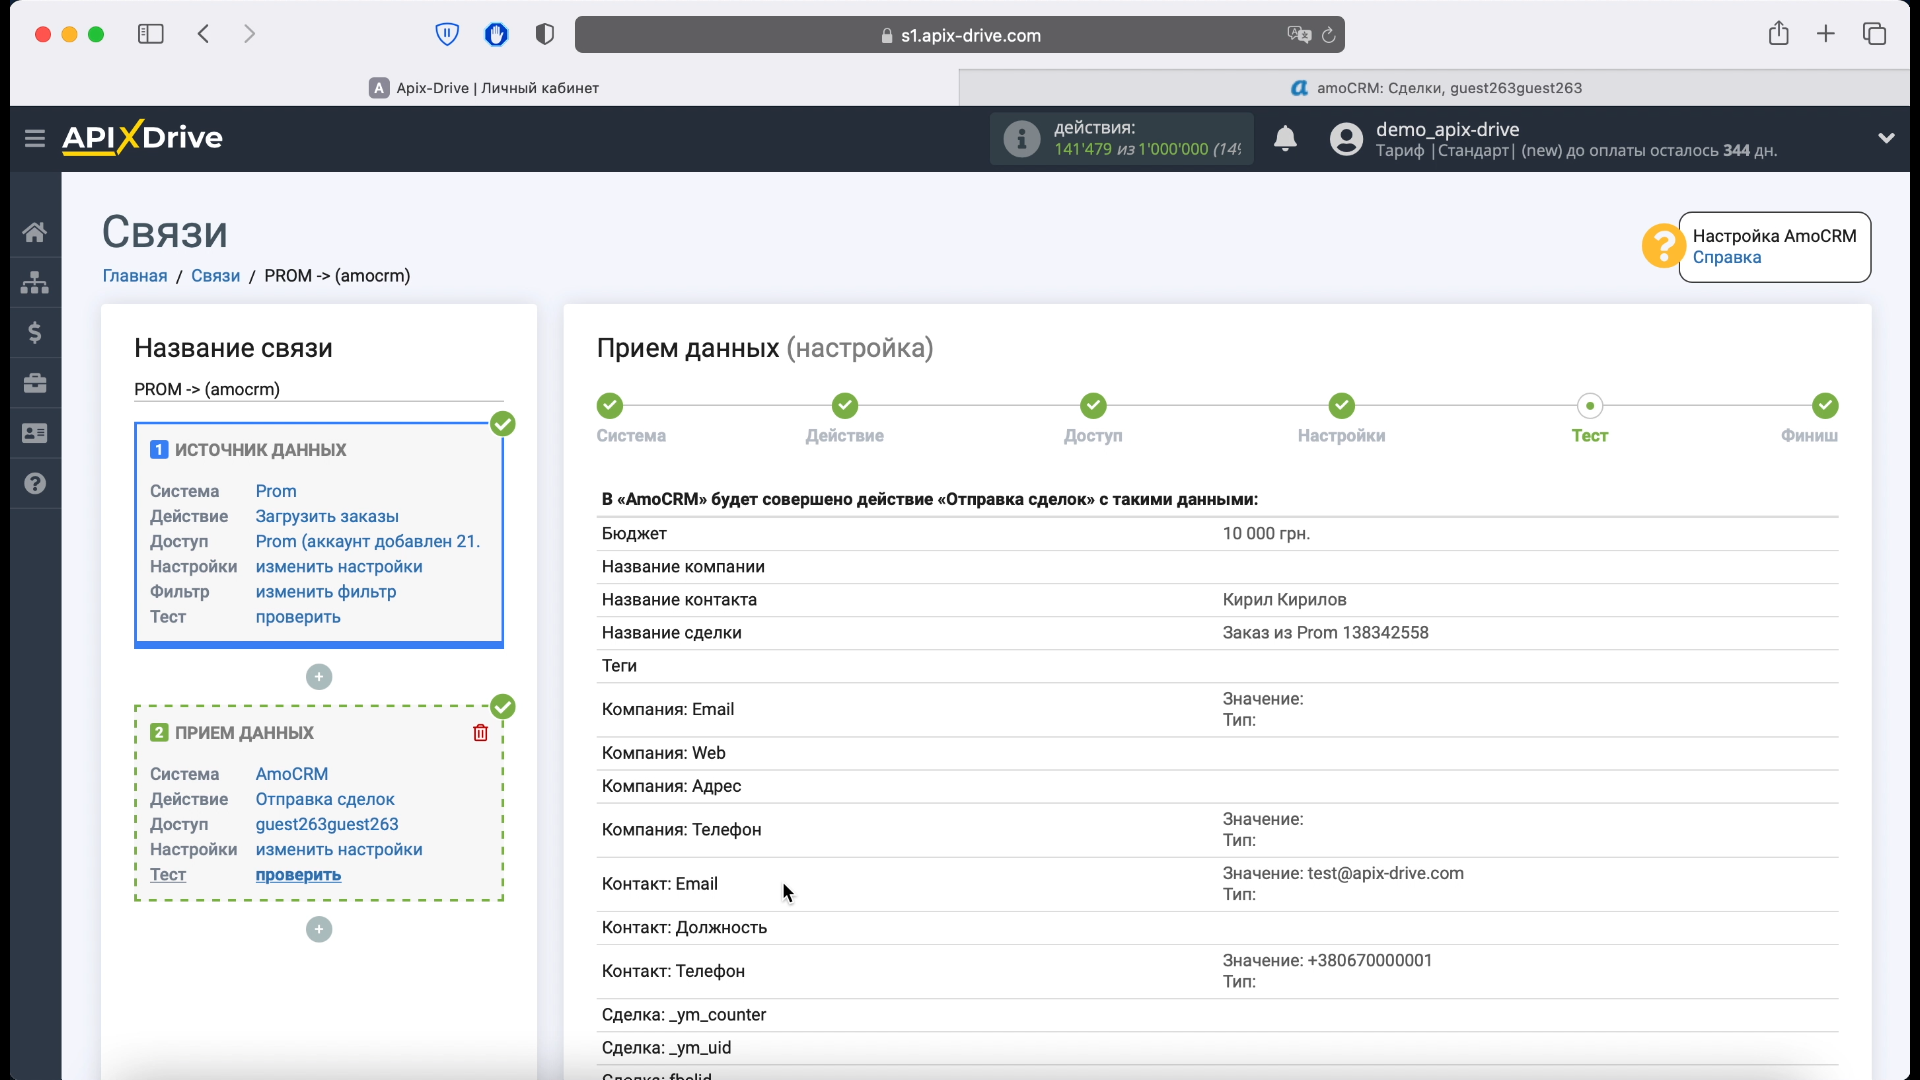Open billing dollar icon in sidebar
1920x1080 pixels.
[35, 332]
